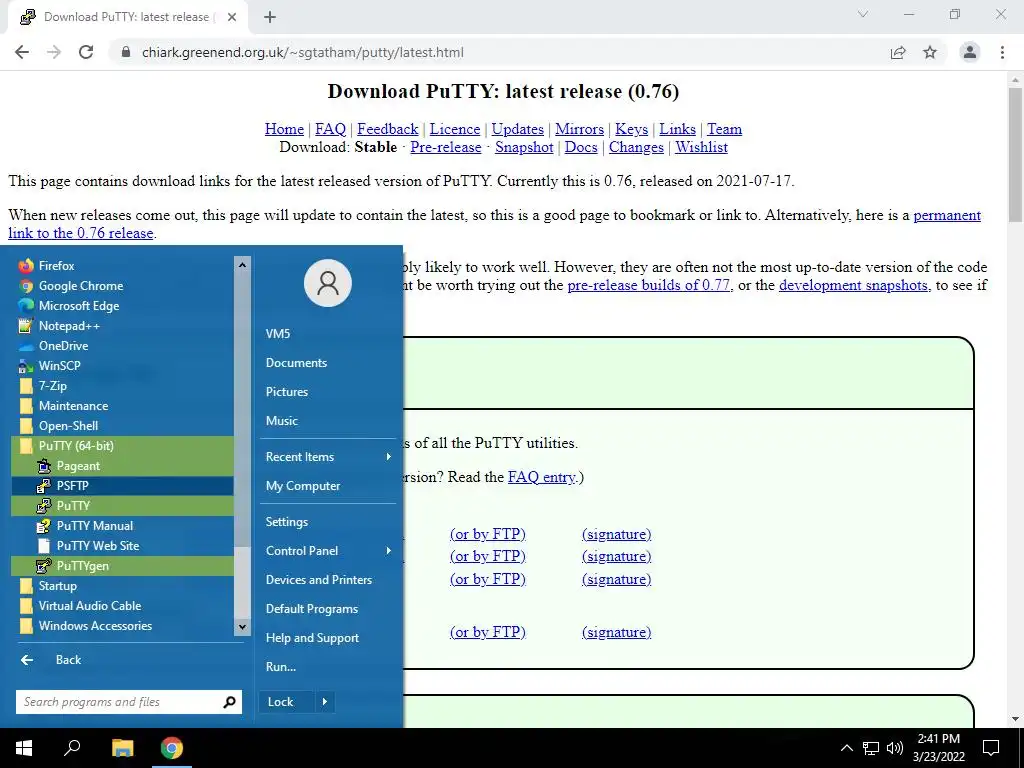Go back using browser back arrow
Viewport: 1024px width, 768px height.
(22, 52)
